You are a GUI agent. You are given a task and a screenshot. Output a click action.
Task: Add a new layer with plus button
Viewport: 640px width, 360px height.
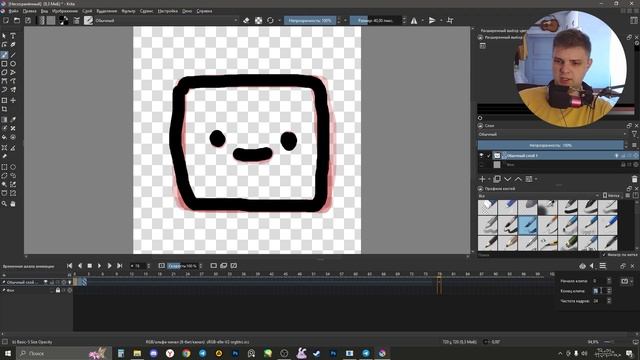click(482, 179)
